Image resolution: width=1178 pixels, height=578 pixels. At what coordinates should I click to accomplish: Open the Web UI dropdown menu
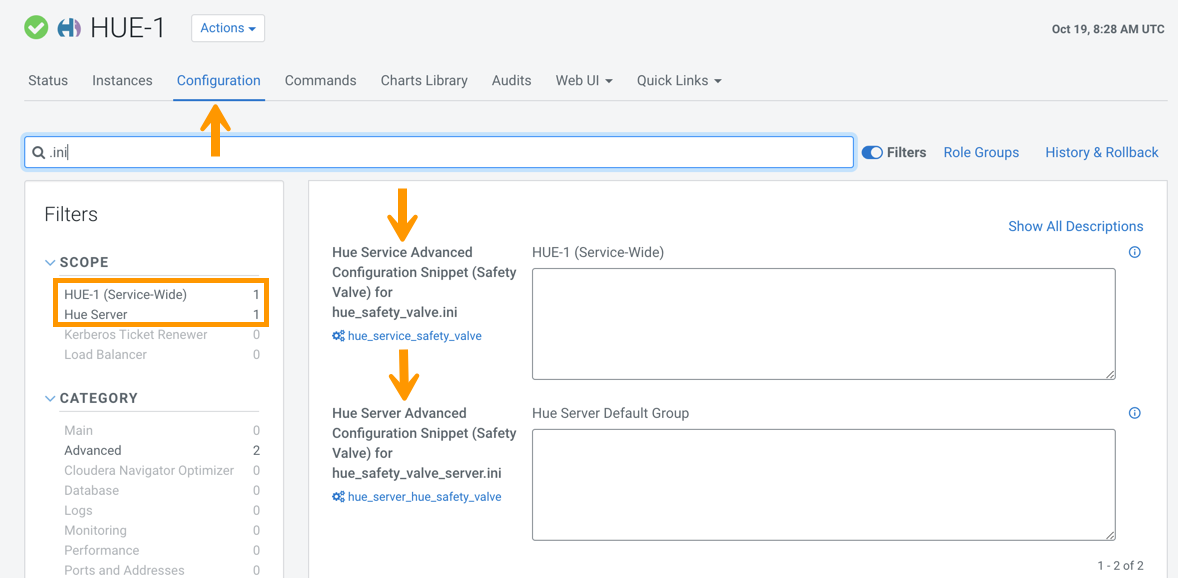coord(584,81)
